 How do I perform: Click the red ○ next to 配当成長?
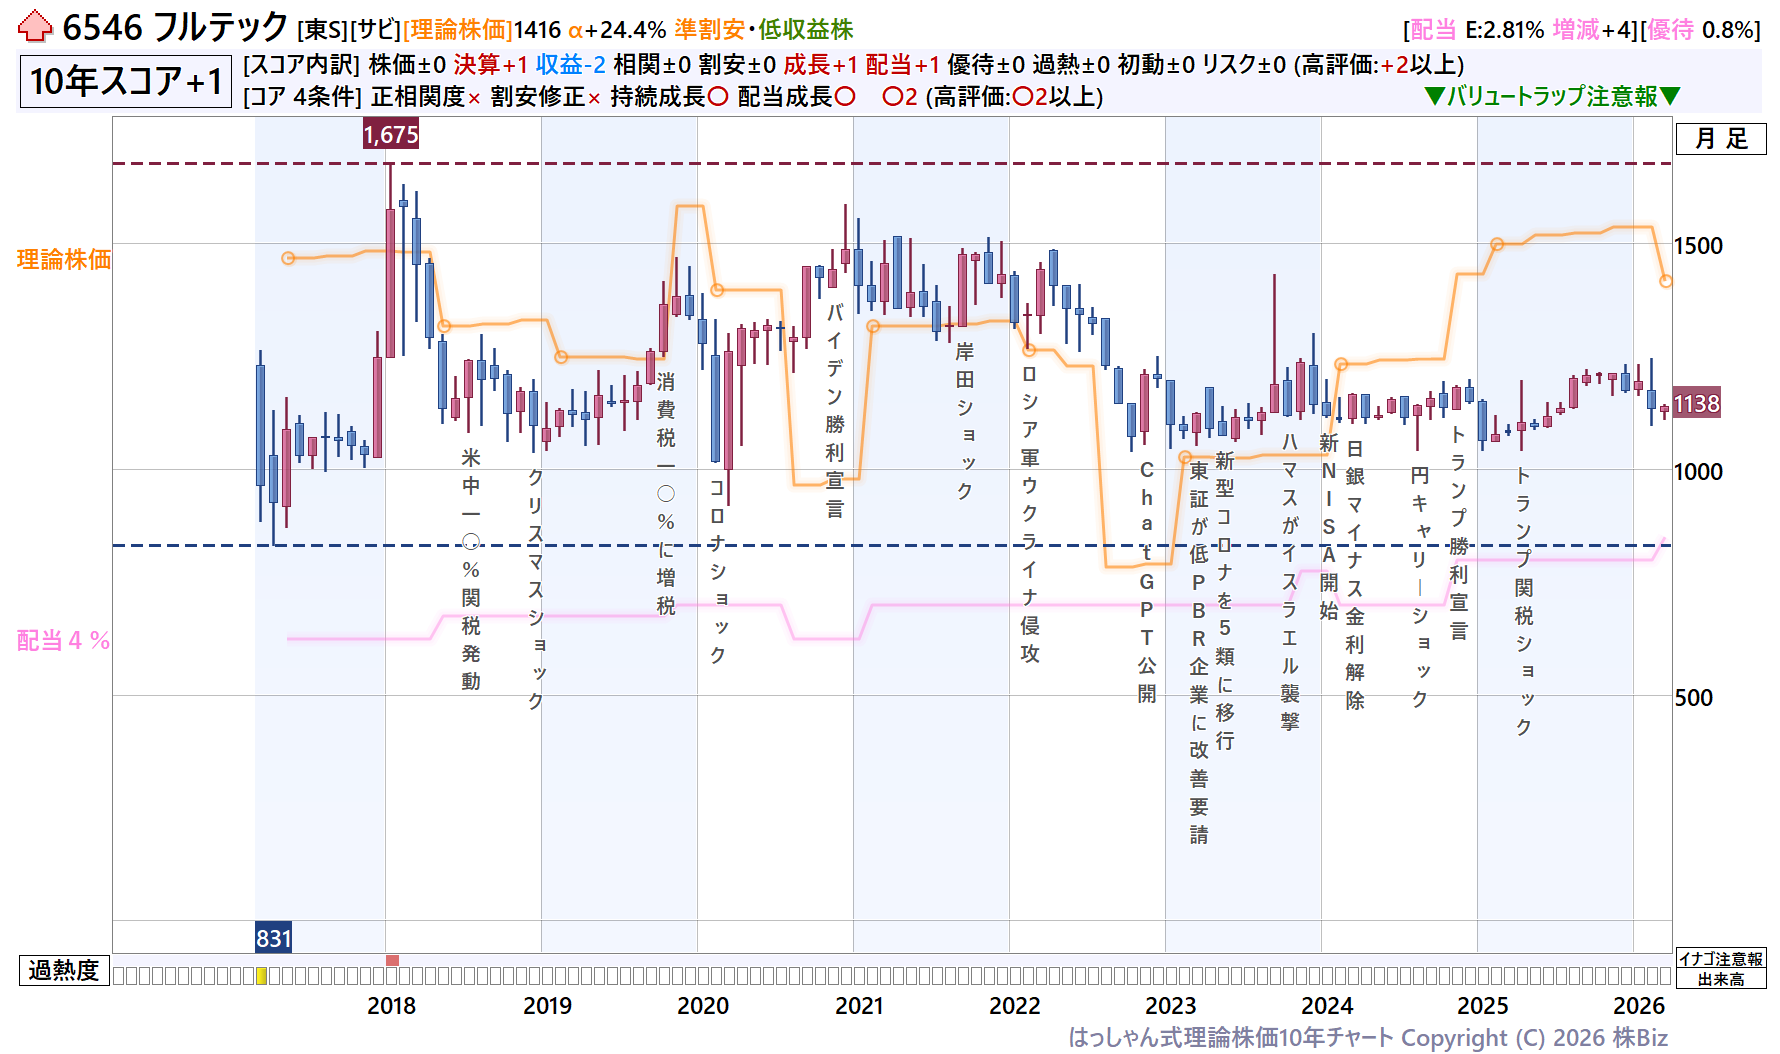click(x=845, y=97)
